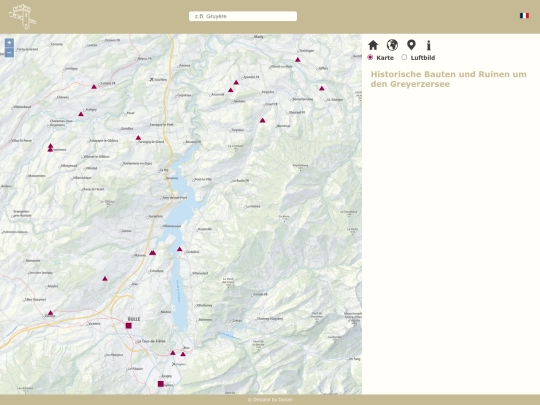
Task: Click the 'La Tour-de-Trême' map label
Action: [151, 341]
